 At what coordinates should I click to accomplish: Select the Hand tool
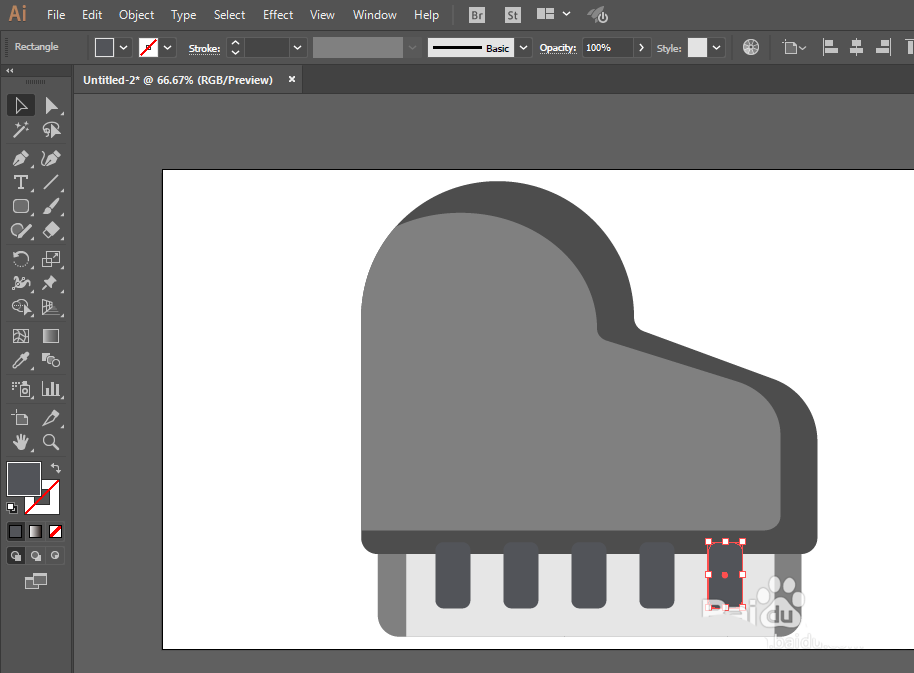(20, 441)
